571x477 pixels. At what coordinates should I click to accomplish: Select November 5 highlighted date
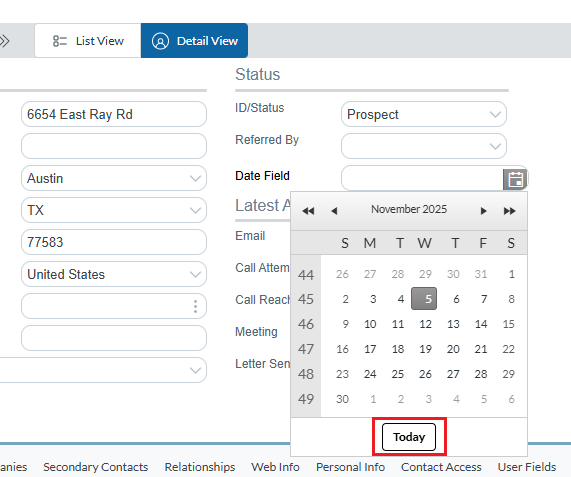point(424,299)
